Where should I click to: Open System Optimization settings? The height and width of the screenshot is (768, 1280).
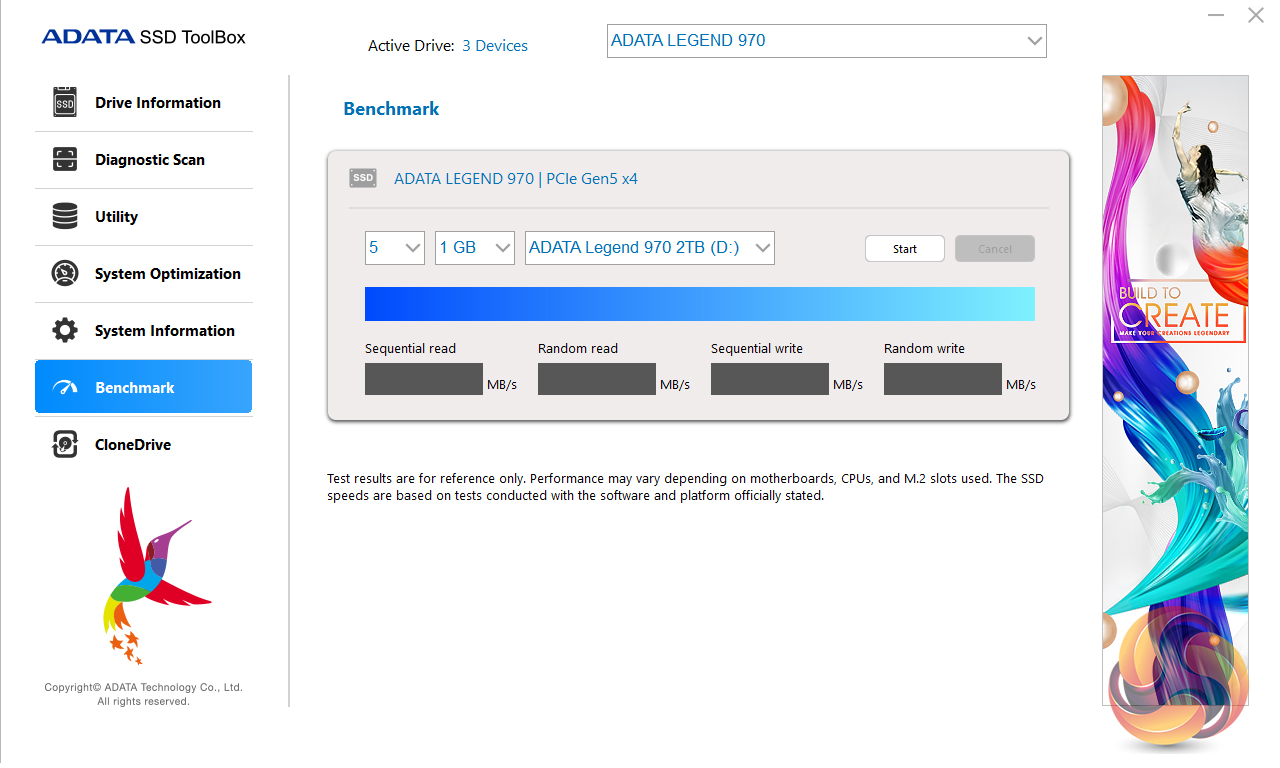pyautogui.click(x=144, y=274)
